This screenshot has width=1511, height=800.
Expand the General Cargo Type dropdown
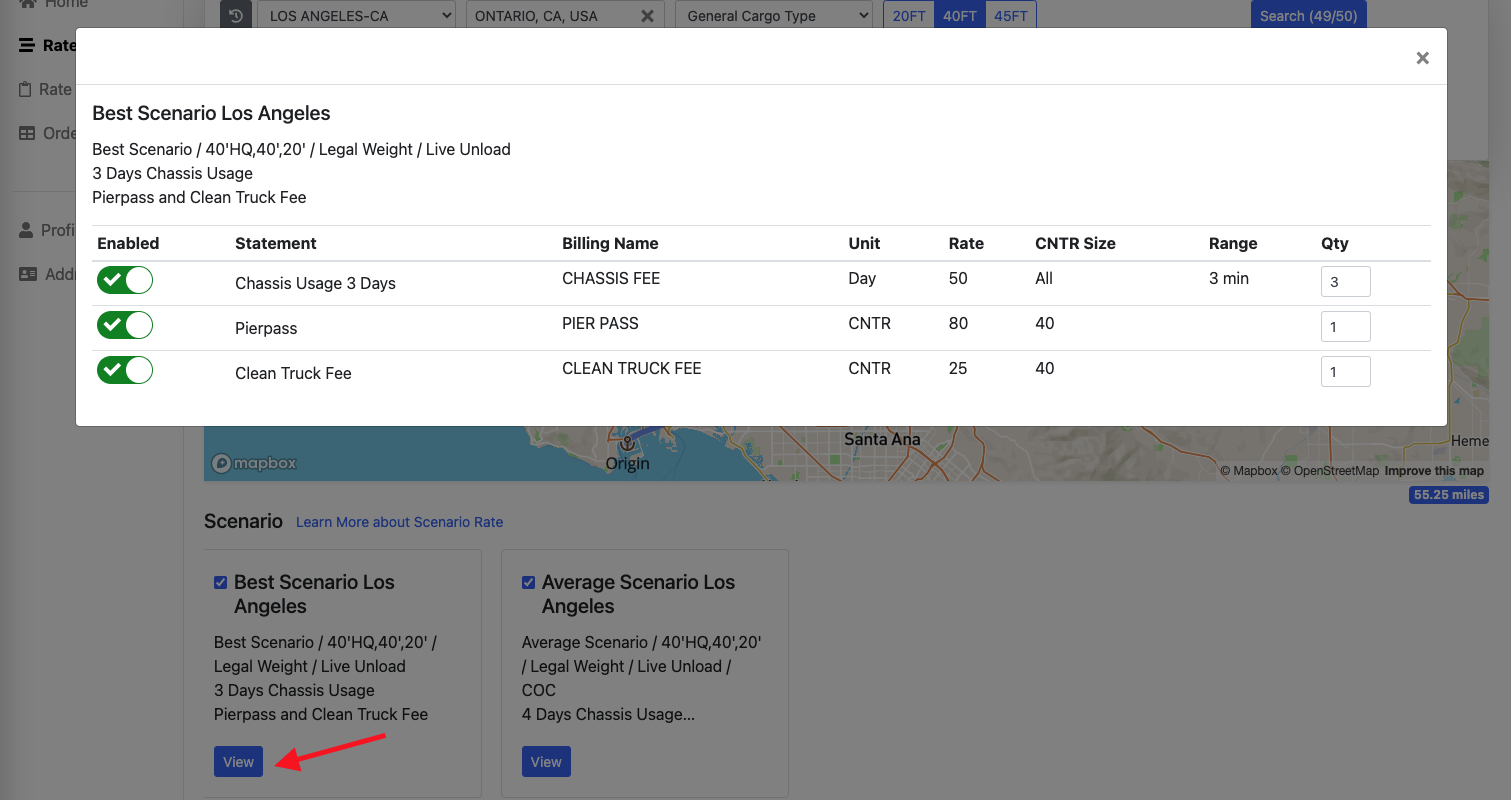tap(774, 16)
